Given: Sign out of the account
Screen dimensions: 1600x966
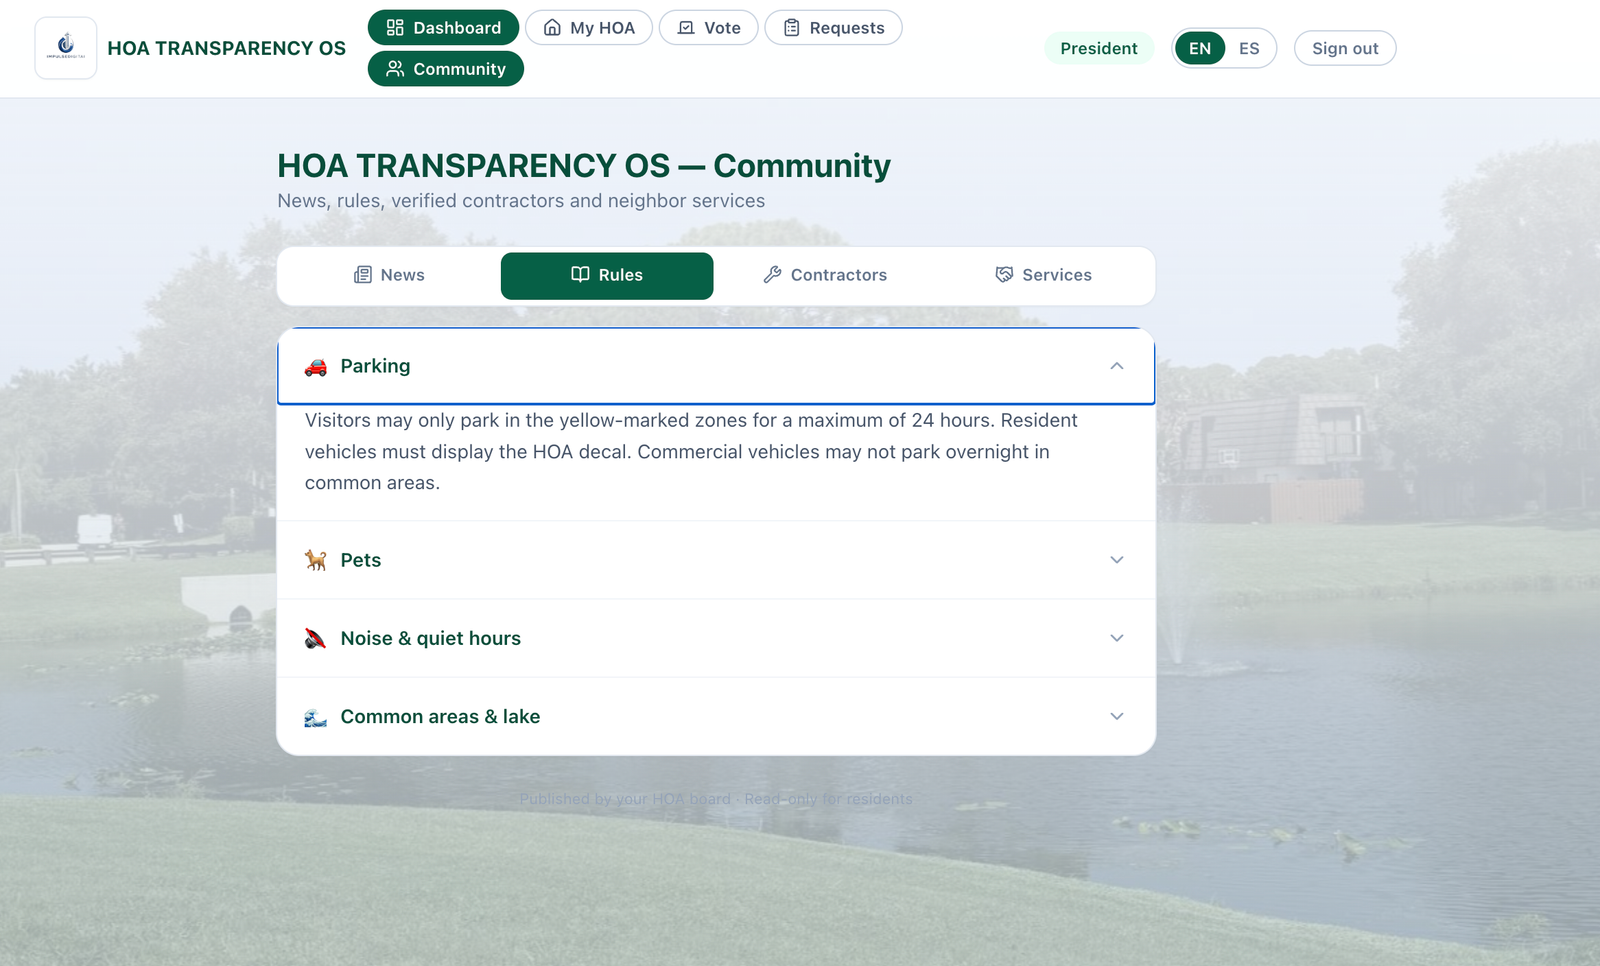Looking at the screenshot, I should pyautogui.click(x=1345, y=48).
